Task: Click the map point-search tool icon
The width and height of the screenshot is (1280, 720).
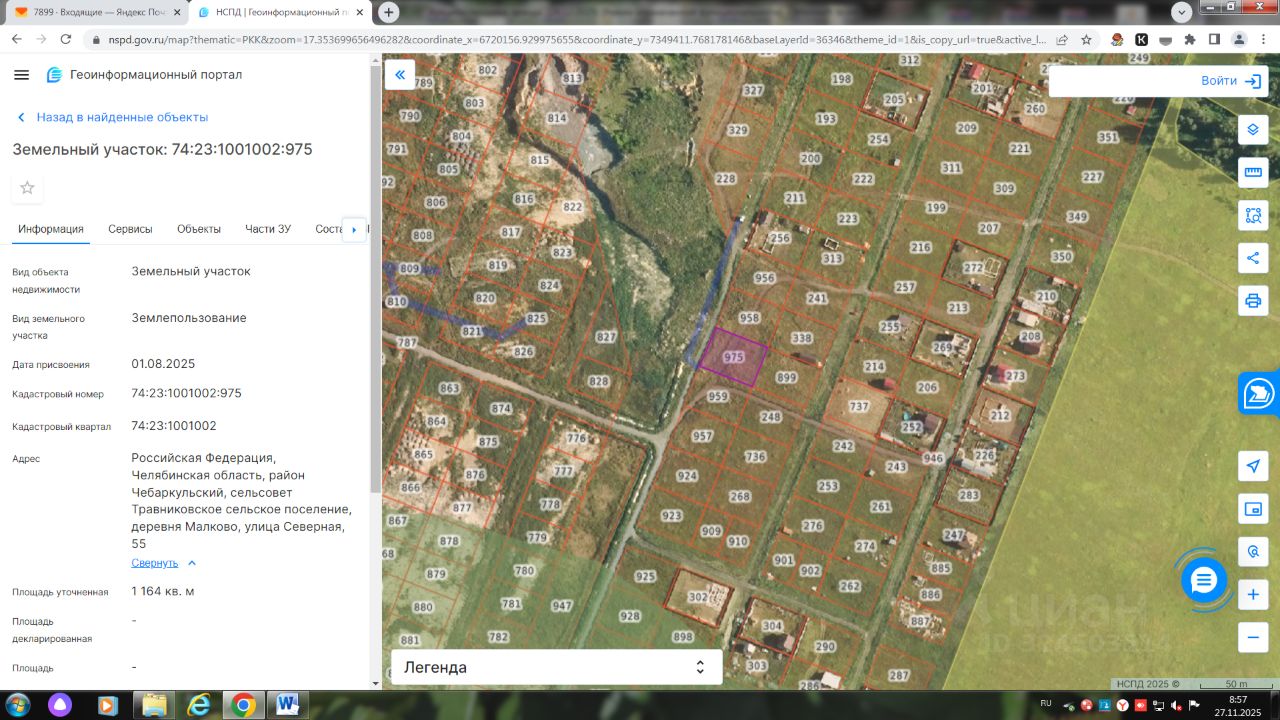Action: click(x=1253, y=552)
